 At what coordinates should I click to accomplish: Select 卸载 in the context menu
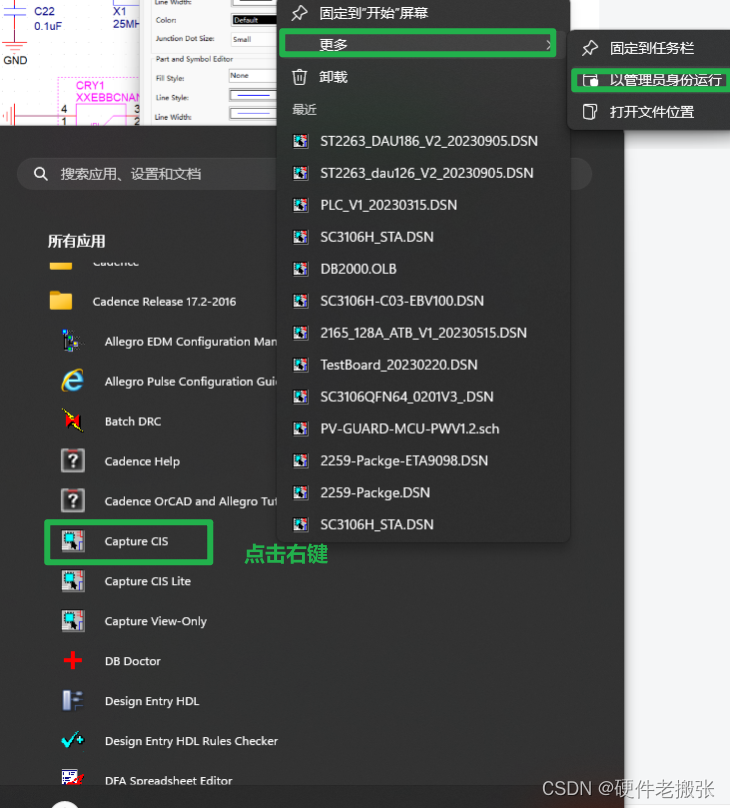334,77
